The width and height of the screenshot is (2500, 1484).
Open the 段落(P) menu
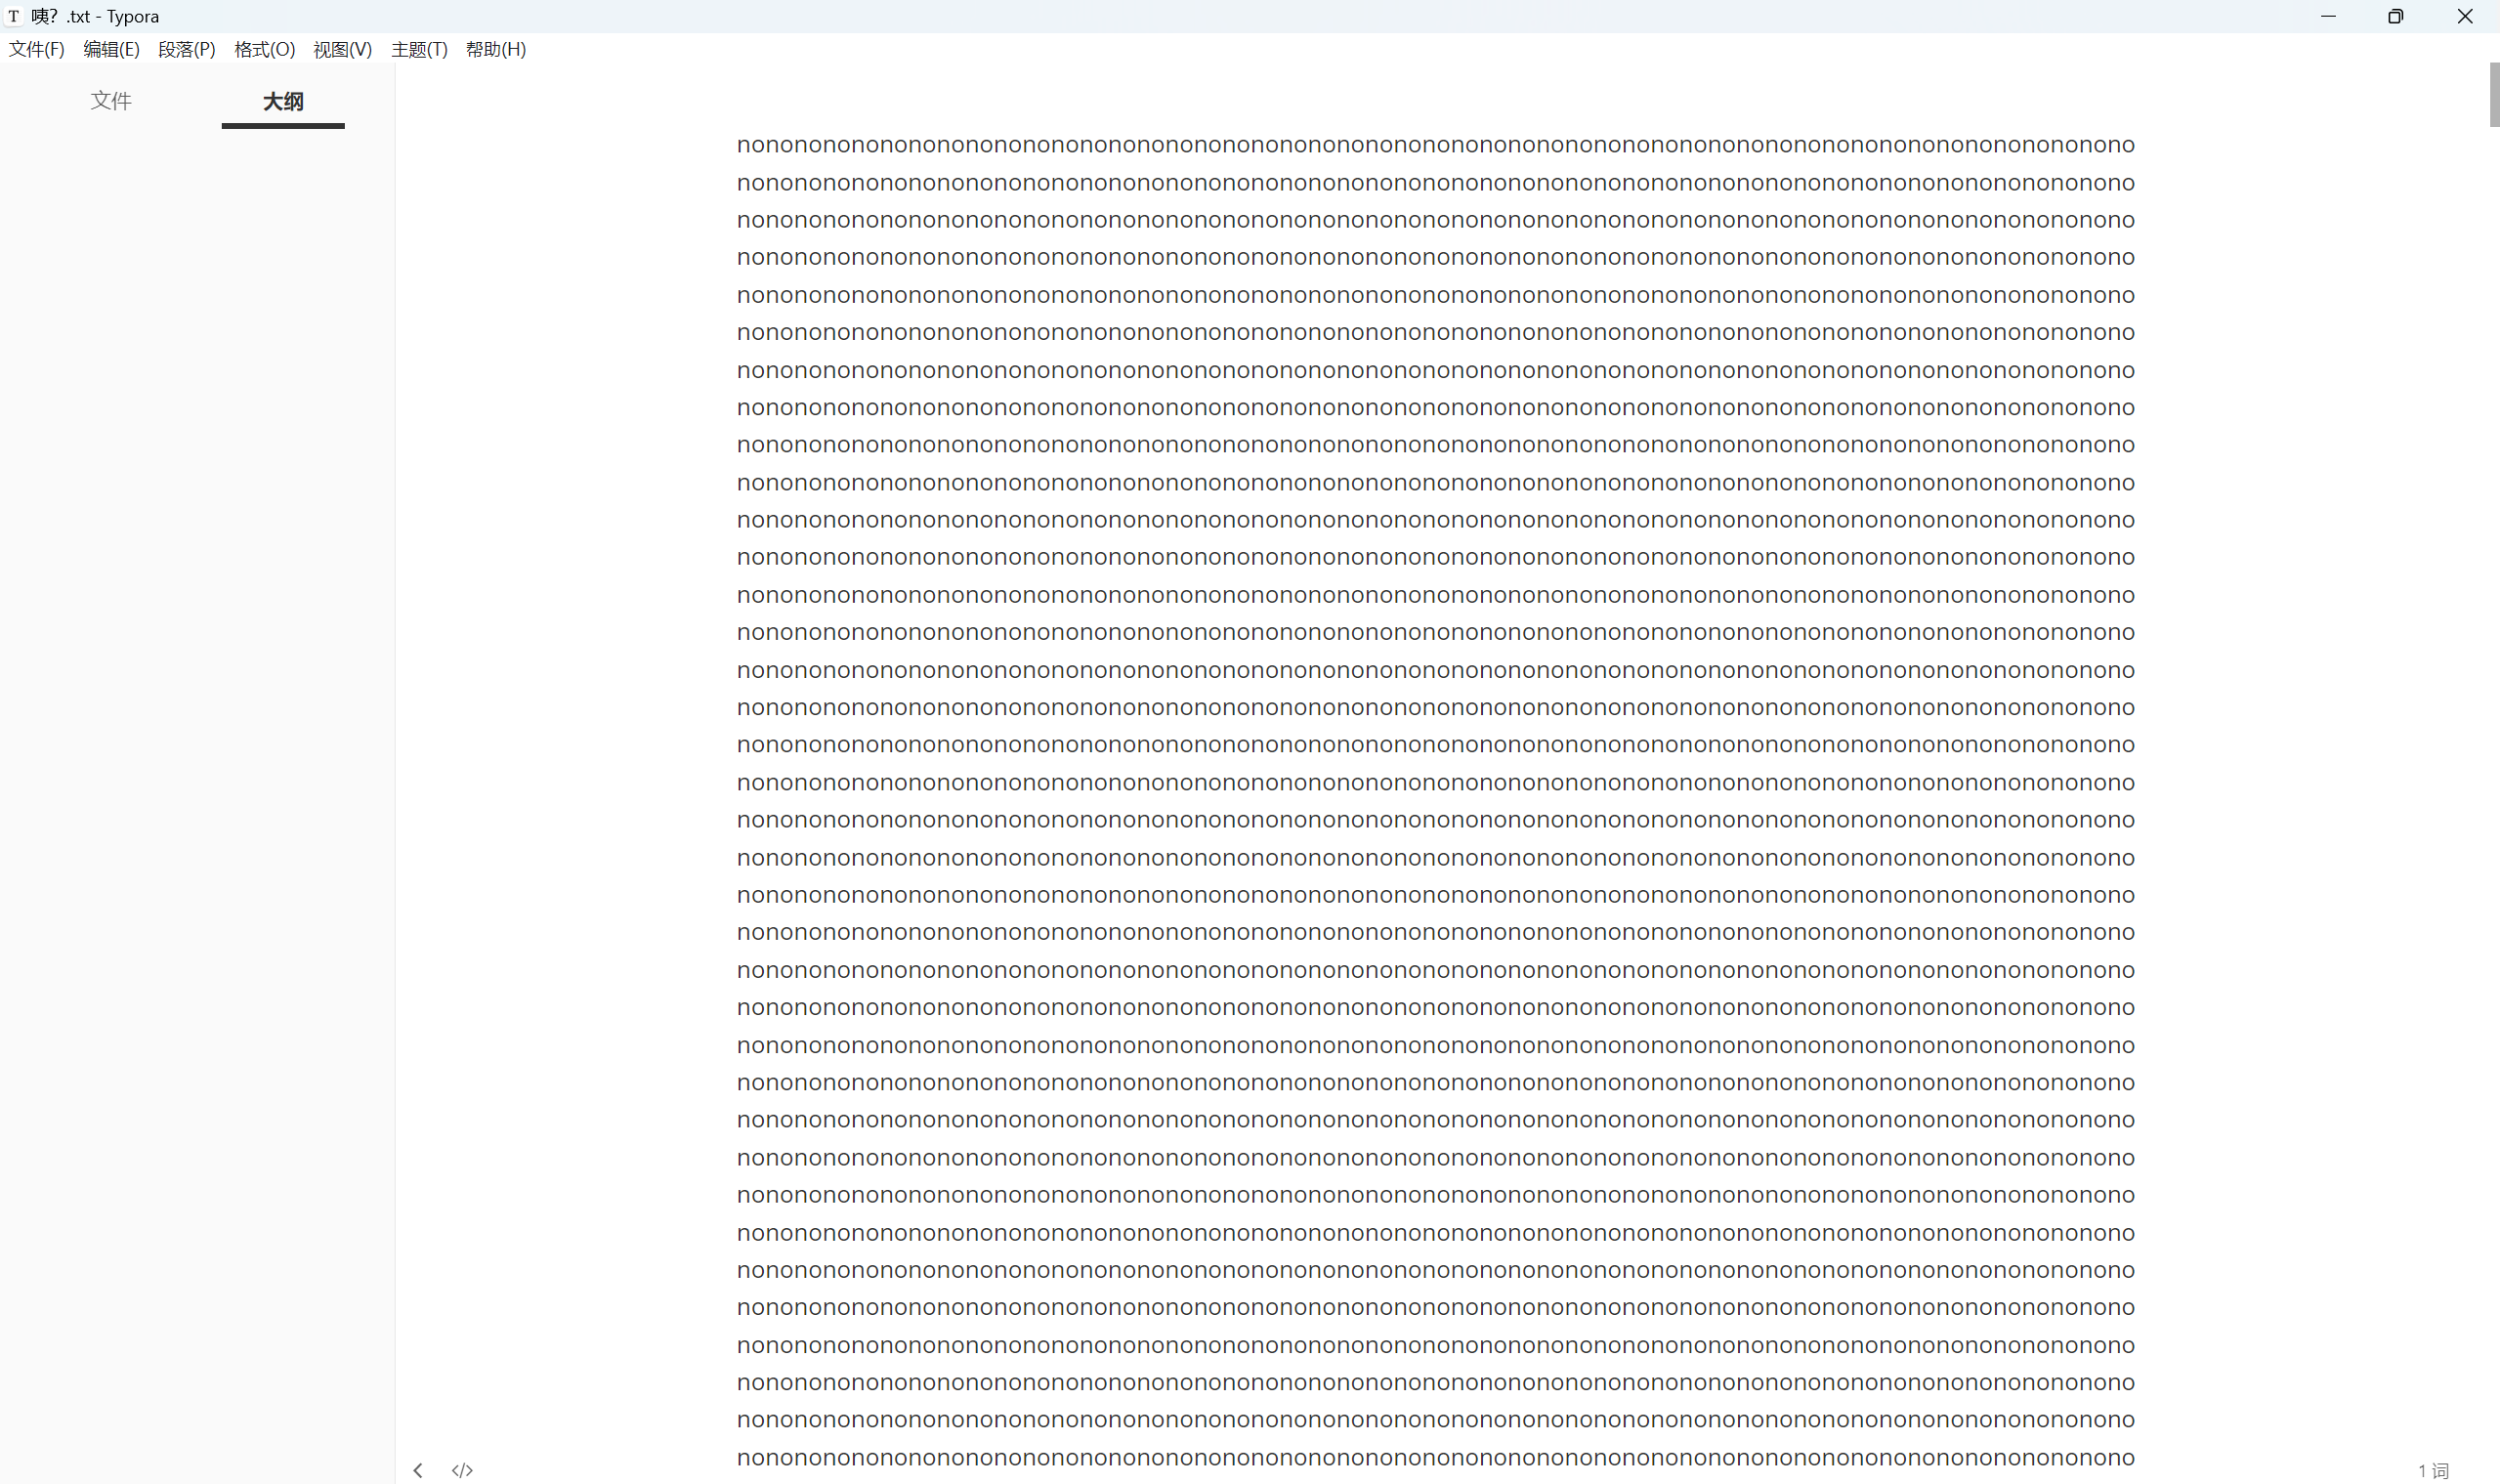[x=187, y=50]
